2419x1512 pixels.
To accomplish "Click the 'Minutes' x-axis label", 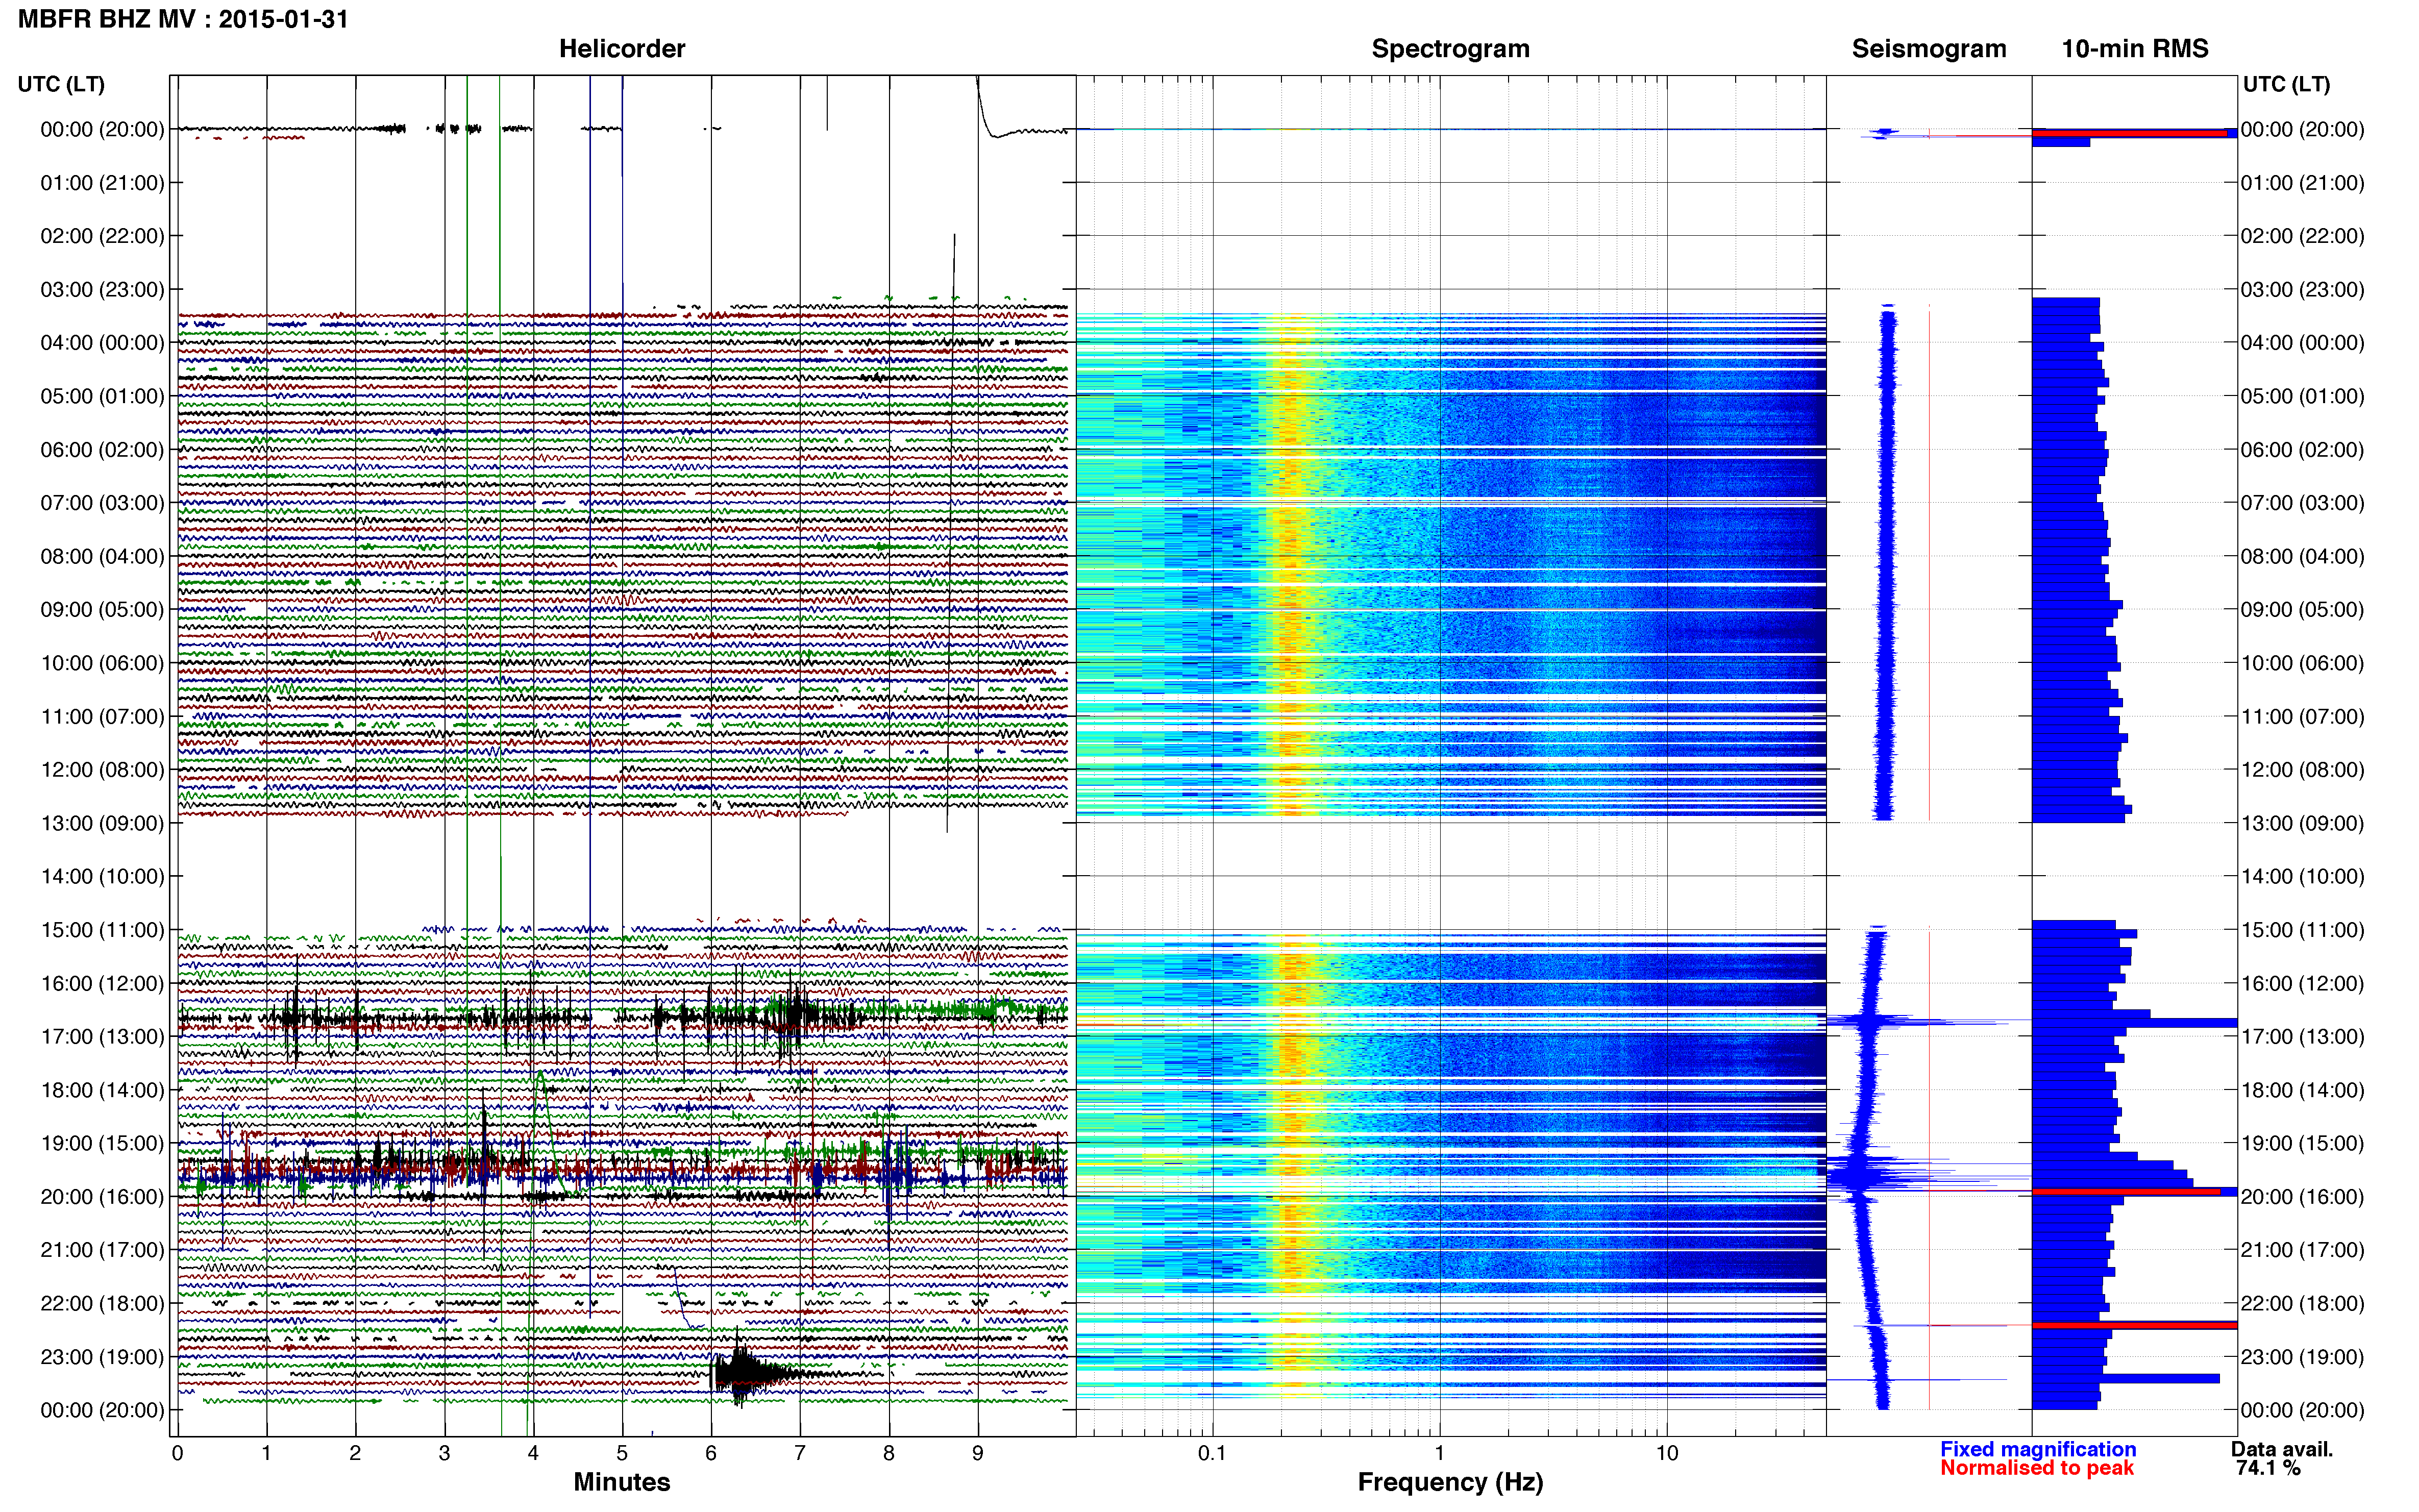I will coord(621,1482).
